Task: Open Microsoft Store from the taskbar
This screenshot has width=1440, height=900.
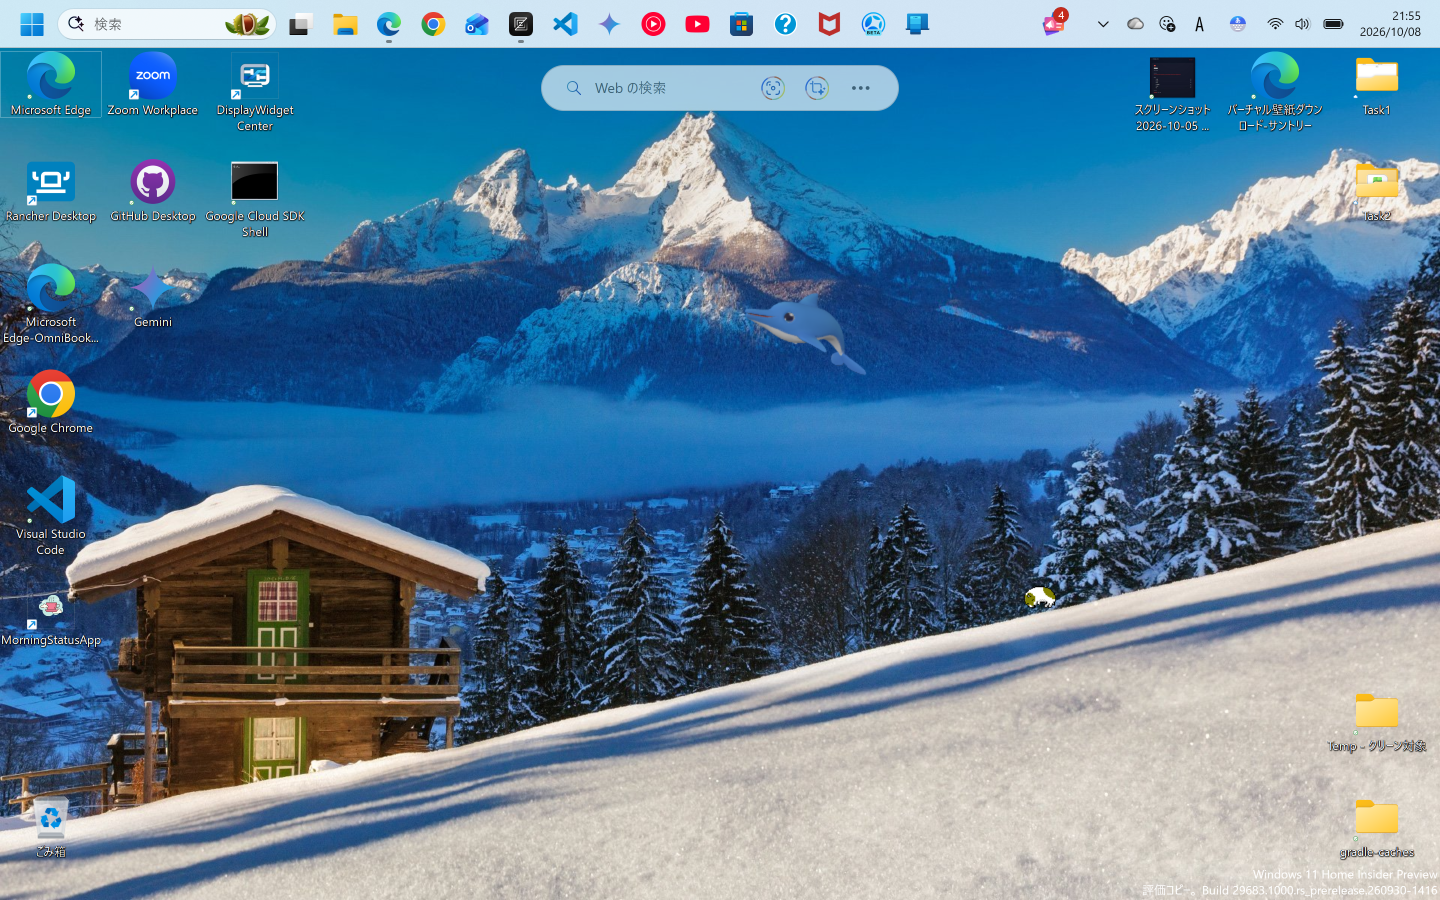Action: [x=741, y=24]
